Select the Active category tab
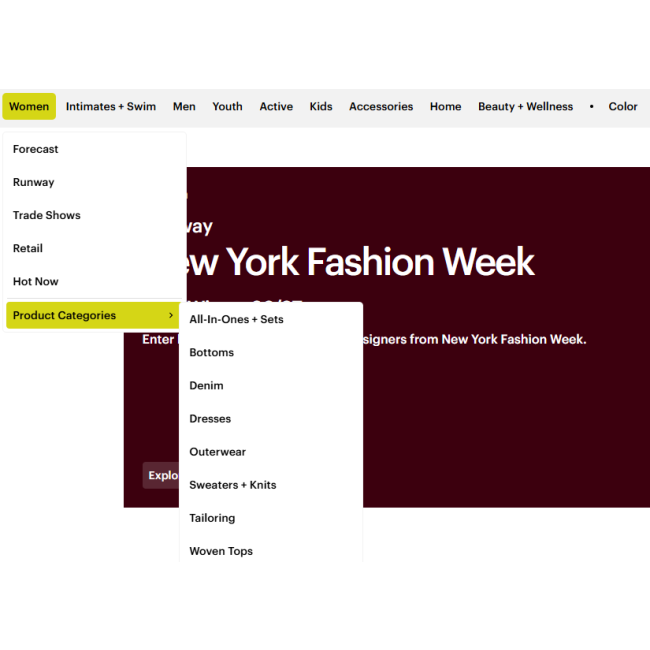The width and height of the screenshot is (650, 650). [276, 107]
